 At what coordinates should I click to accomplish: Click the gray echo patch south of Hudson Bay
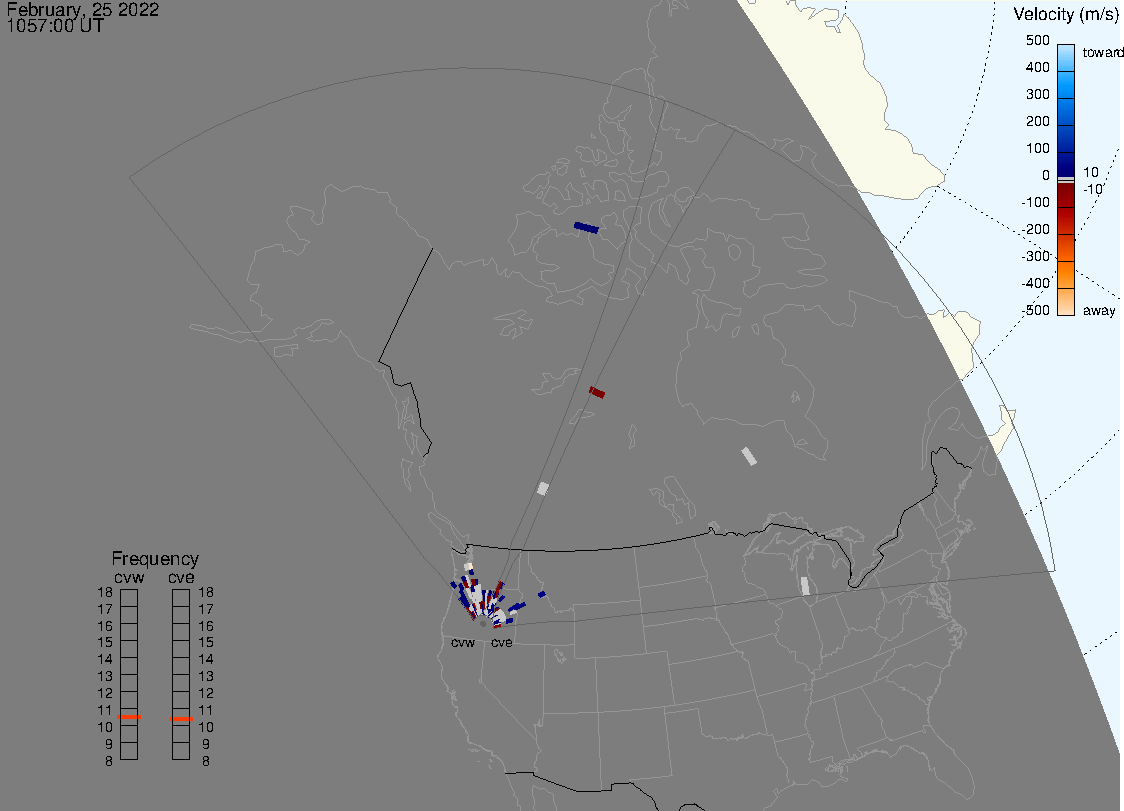pyautogui.click(x=748, y=456)
